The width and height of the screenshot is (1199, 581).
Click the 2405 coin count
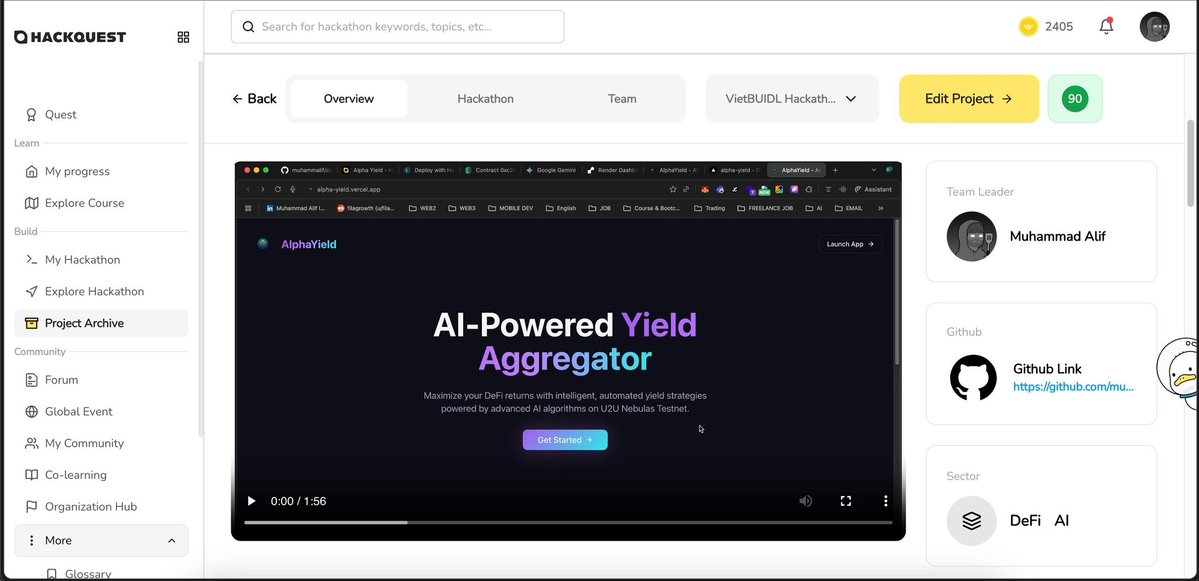click(1059, 27)
